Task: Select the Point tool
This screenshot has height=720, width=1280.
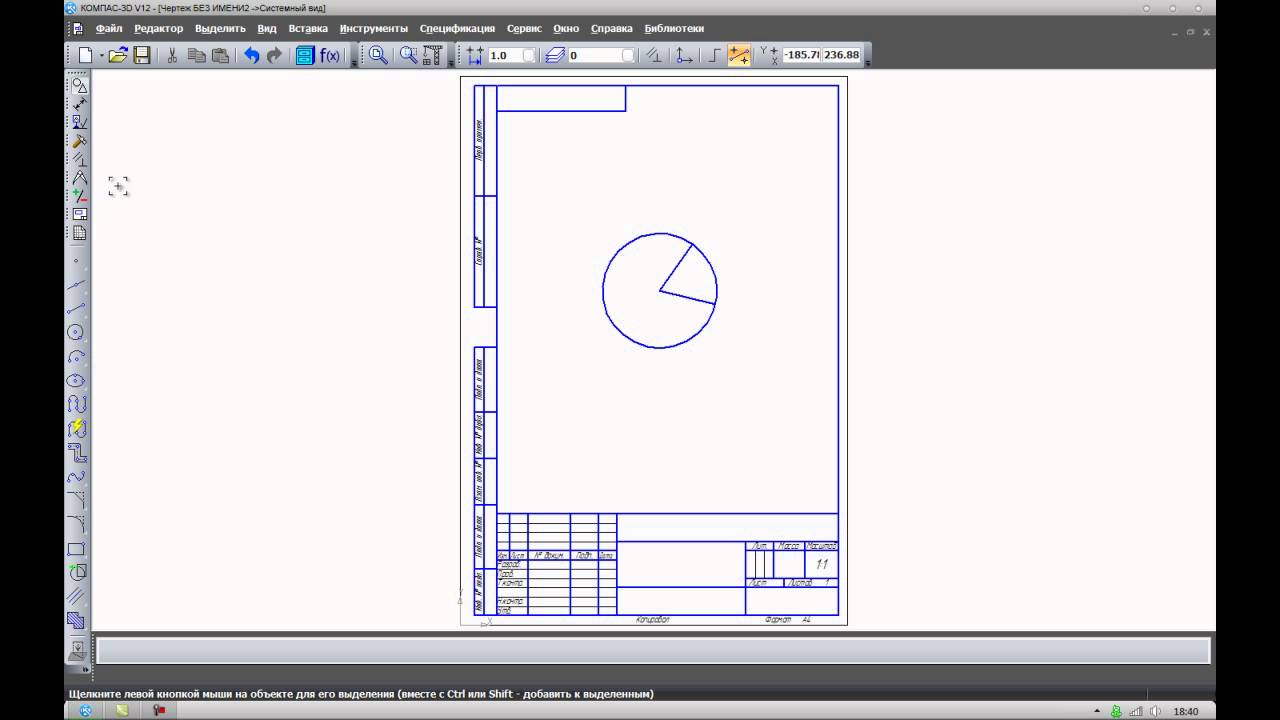Action: point(76,261)
